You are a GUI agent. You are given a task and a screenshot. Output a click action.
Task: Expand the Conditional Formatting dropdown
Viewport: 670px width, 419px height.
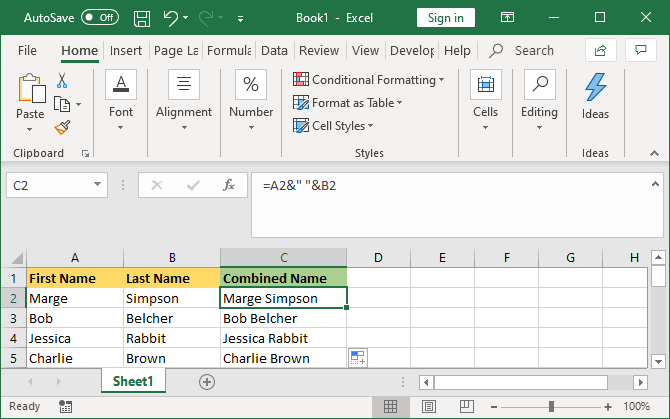[369, 79]
